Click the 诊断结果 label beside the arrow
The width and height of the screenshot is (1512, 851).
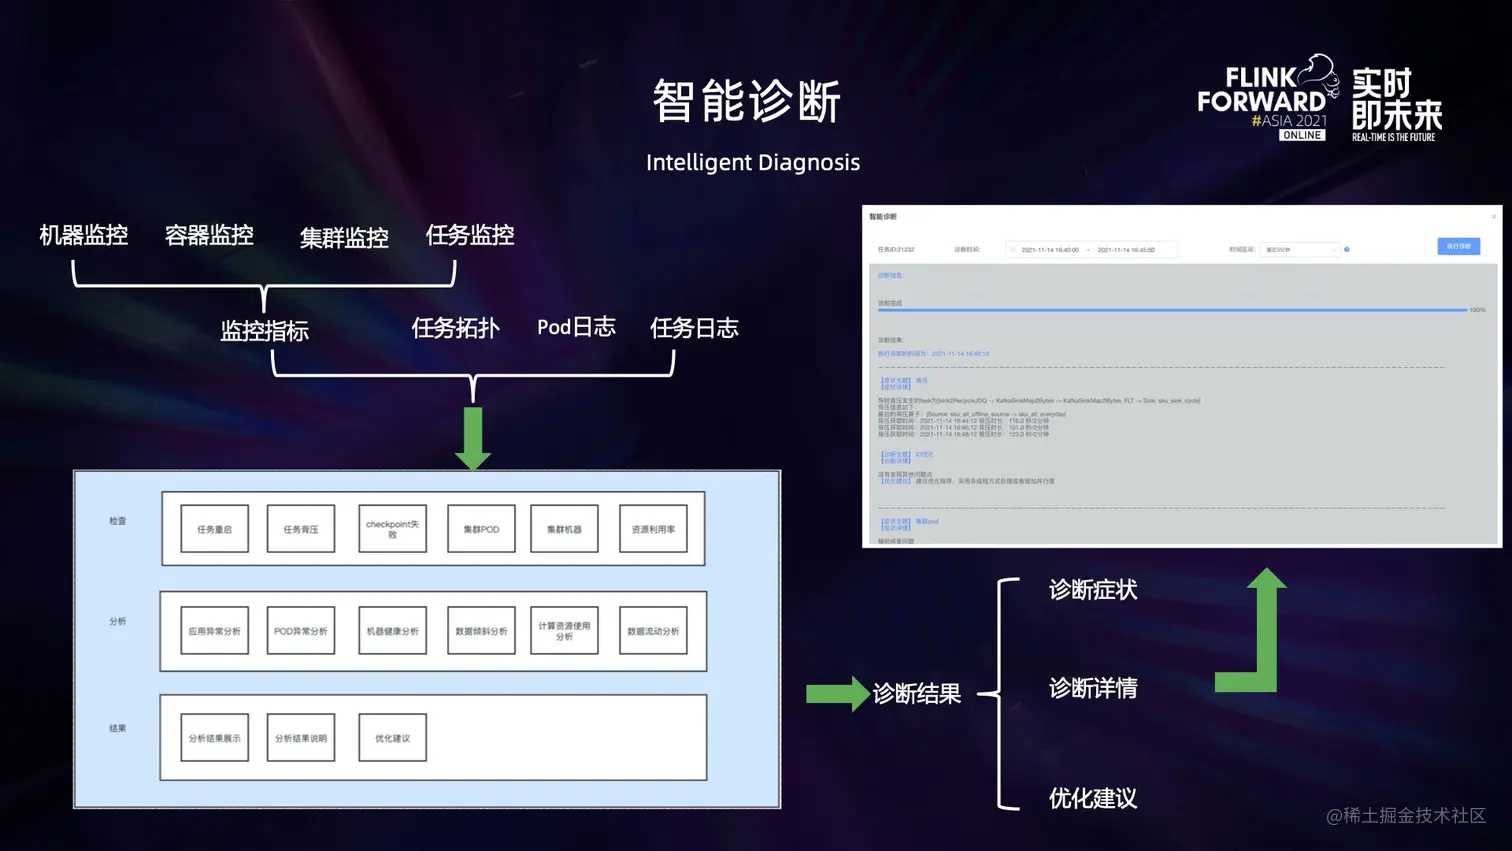(917, 694)
